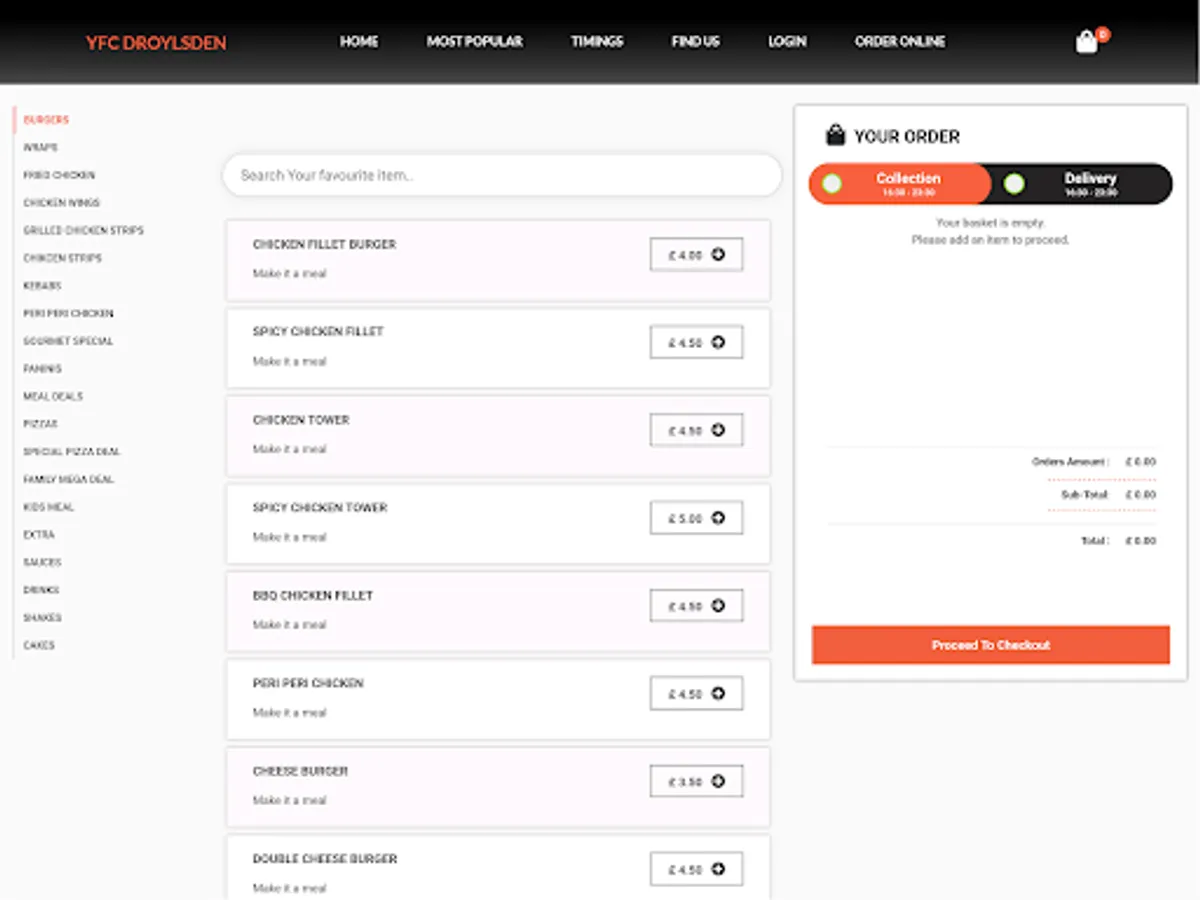Click the Search Your favourite item field
The height and width of the screenshot is (900, 1200).
502,175
